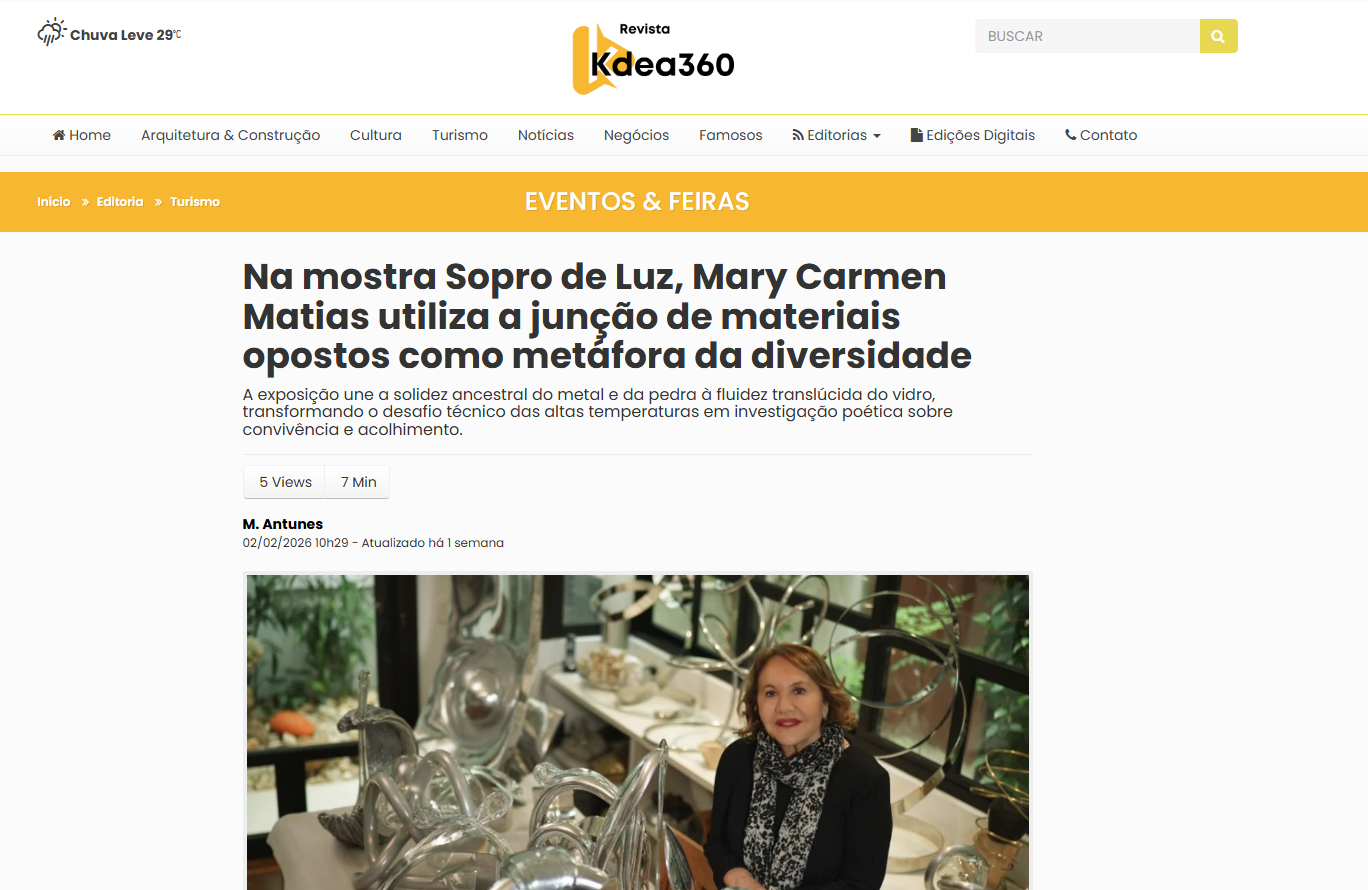Click into the BUSCAR search field
Viewport: 1368px width, 890px height.
click(1087, 36)
